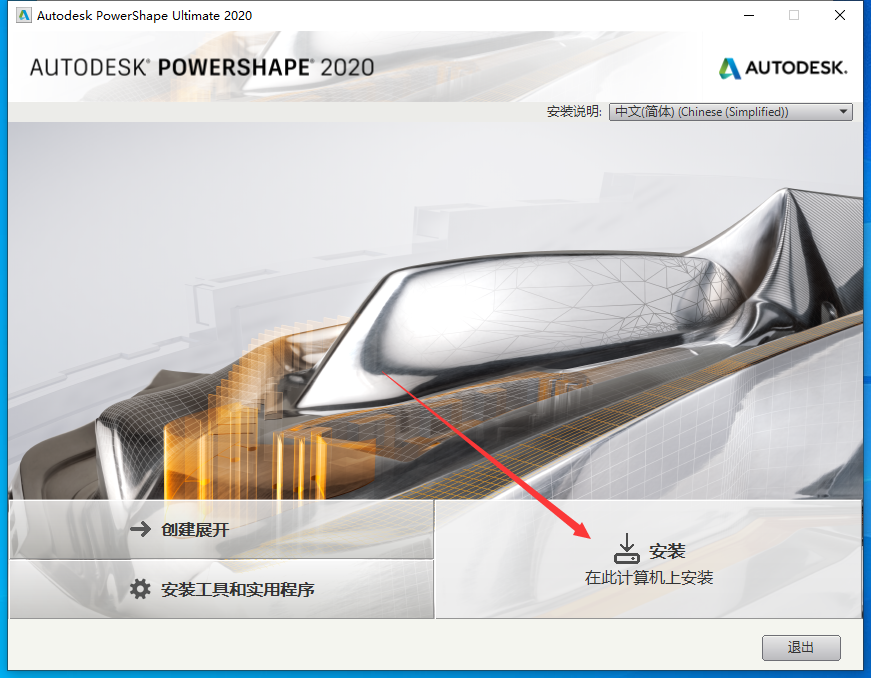Viewport: 871px width, 678px height.
Task: Click the Autodesk logo emblem at top right
Action: point(730,68)
